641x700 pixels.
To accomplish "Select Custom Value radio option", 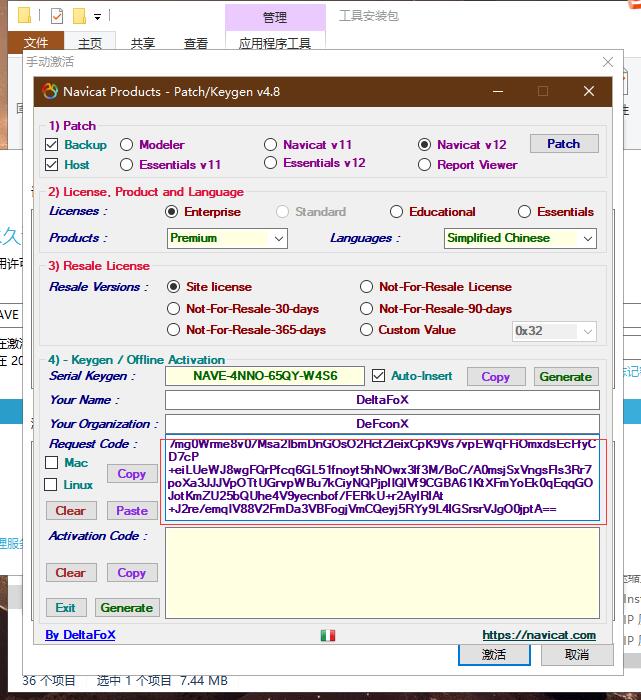I will pyautogui.click(x=366, y=330).
